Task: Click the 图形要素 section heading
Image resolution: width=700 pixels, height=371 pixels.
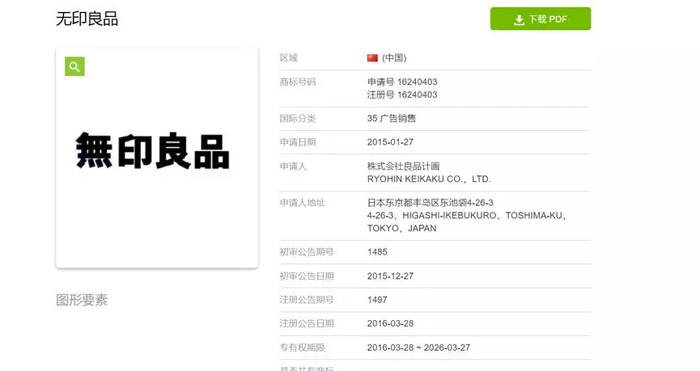Action: (82, 300)
